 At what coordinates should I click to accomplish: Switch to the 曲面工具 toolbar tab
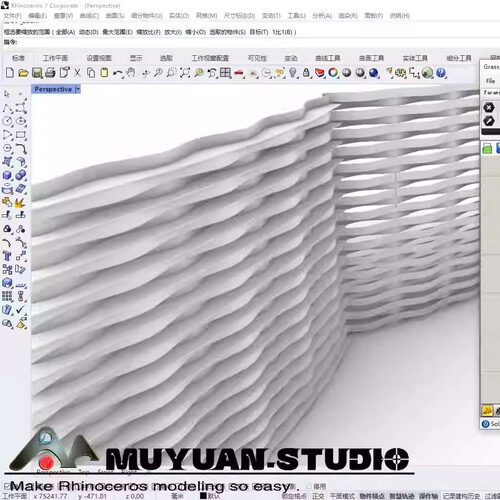point(371,58)
